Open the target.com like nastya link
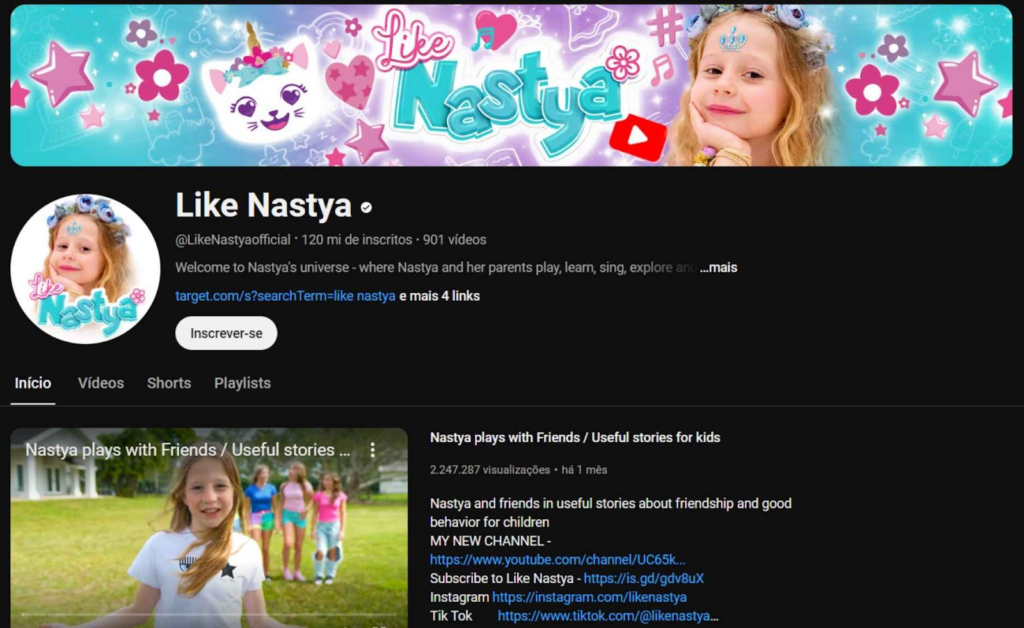The image size is (1024, 628). coord(285,296)
